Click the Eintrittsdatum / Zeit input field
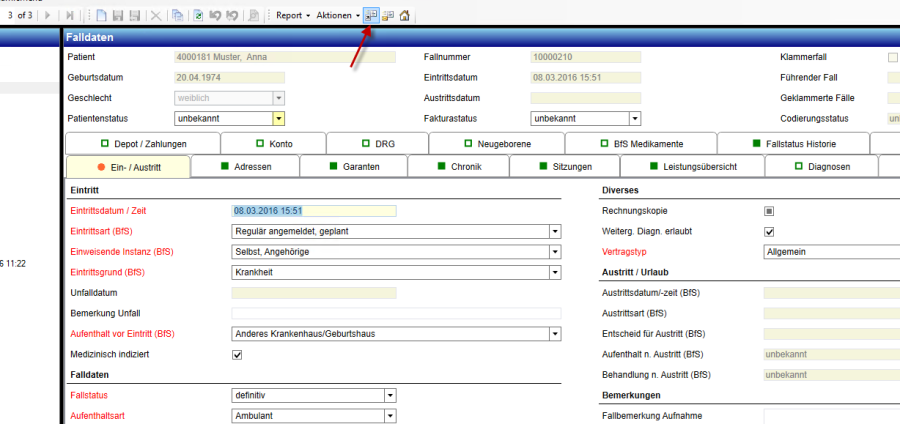Viewport: 900px width, 424px height. pyautogui.click(x=313, y=211)
